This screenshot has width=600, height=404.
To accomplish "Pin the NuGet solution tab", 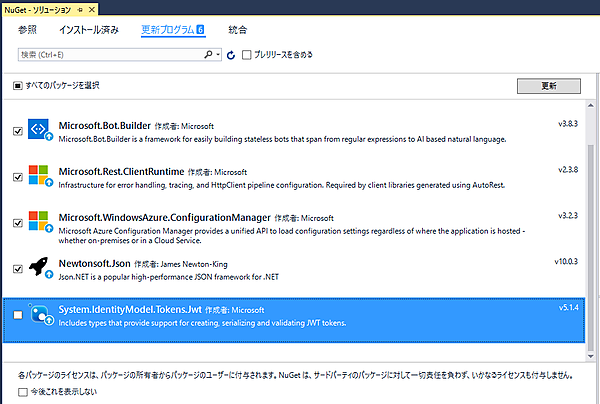I will click(x=80, y=10).
